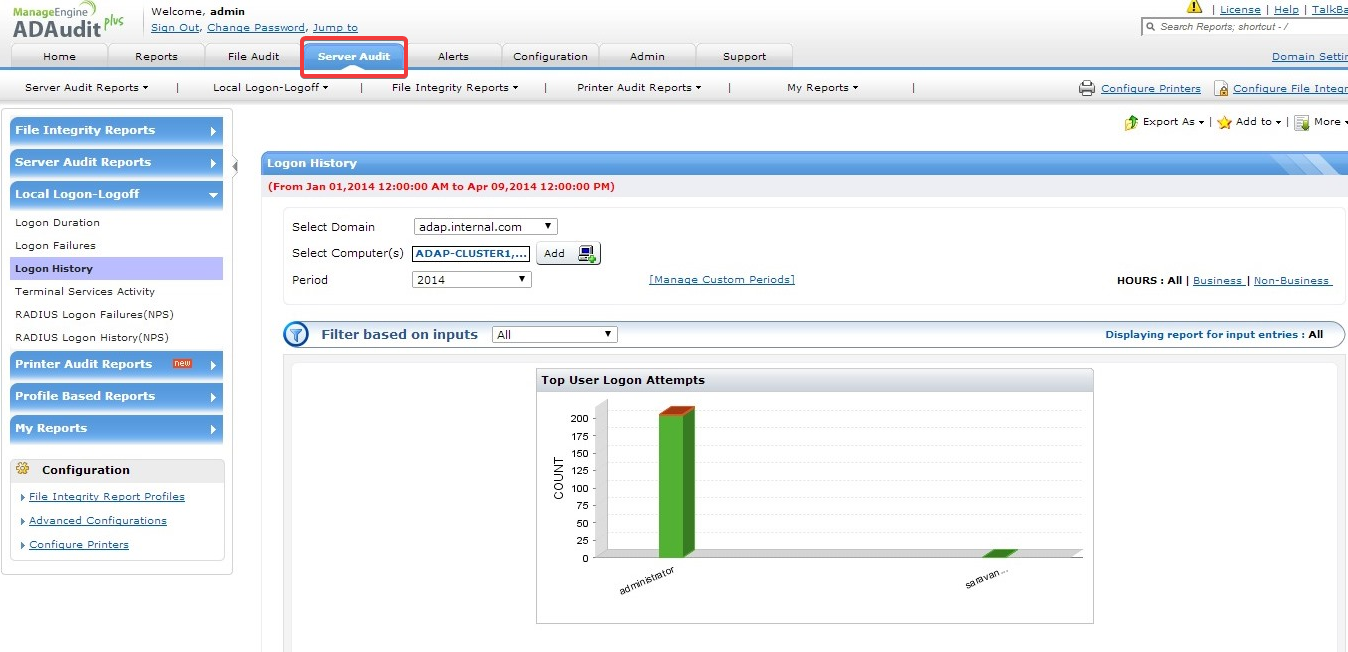1348x652 pixels.
Task: Click the blue filter funnel icon
Action: [296, 335]
